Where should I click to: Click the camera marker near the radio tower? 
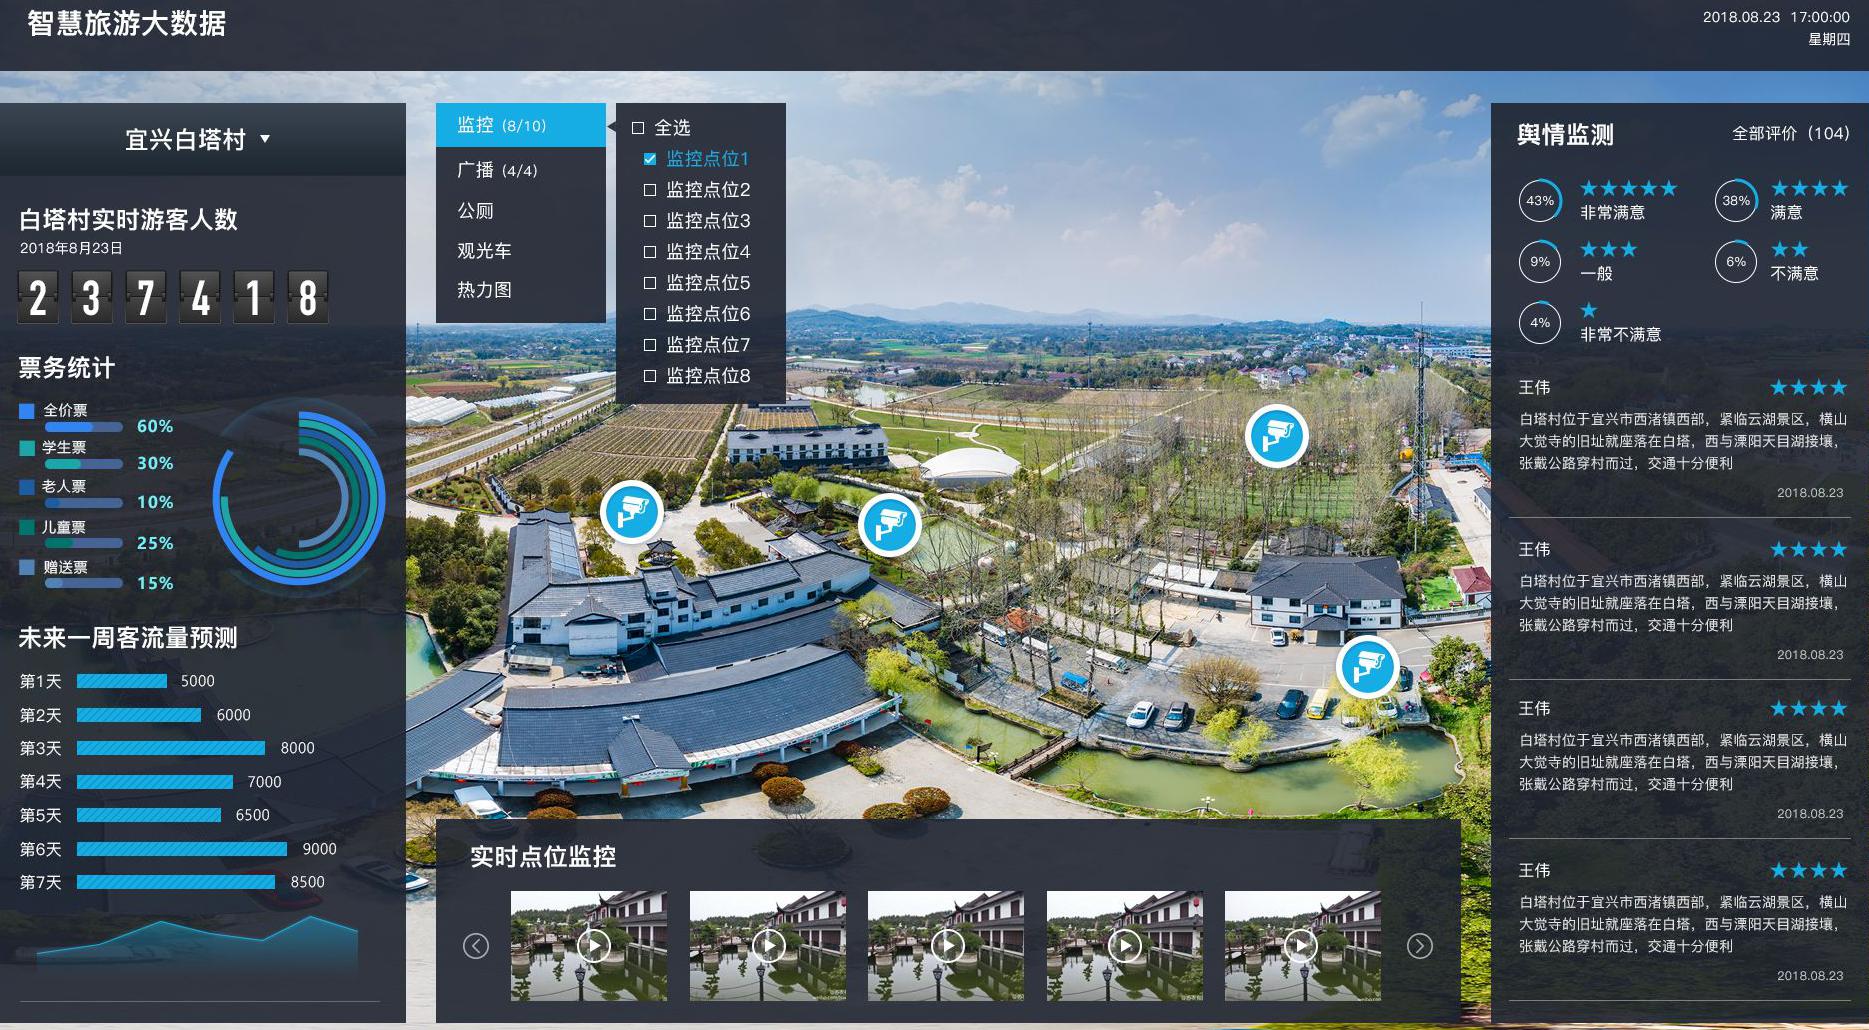1276,436
